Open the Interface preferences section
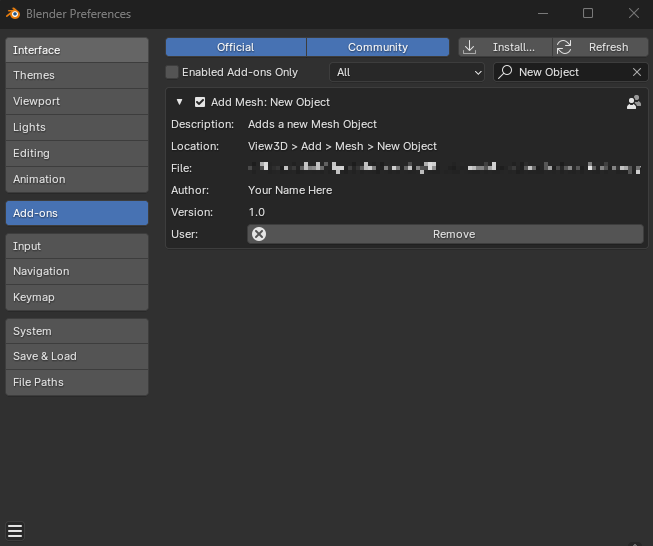The height and width of the screenshot is (546, 653). point(77,50)
